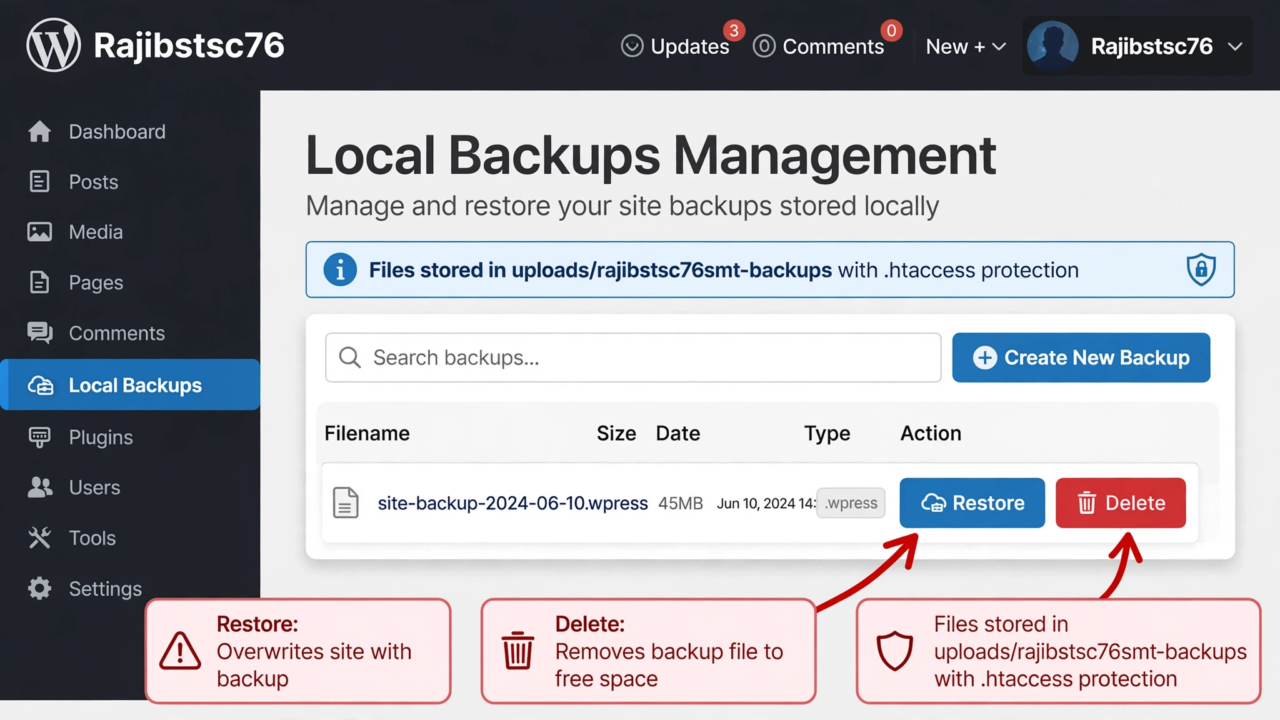Click the Posts document icon
The height and width of the screenshot is (720, 1280).
(39, 182)
